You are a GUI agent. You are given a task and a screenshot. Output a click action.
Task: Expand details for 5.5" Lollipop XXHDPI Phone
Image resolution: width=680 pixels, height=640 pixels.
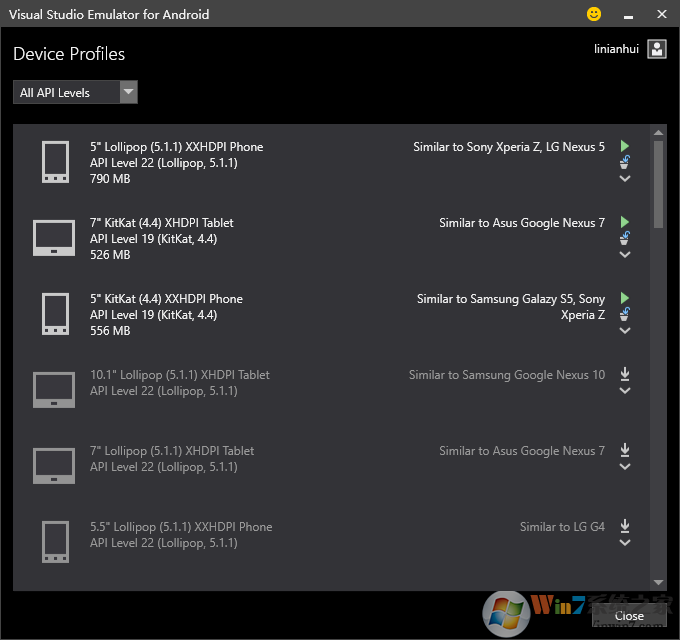click(x=625, y=543)
